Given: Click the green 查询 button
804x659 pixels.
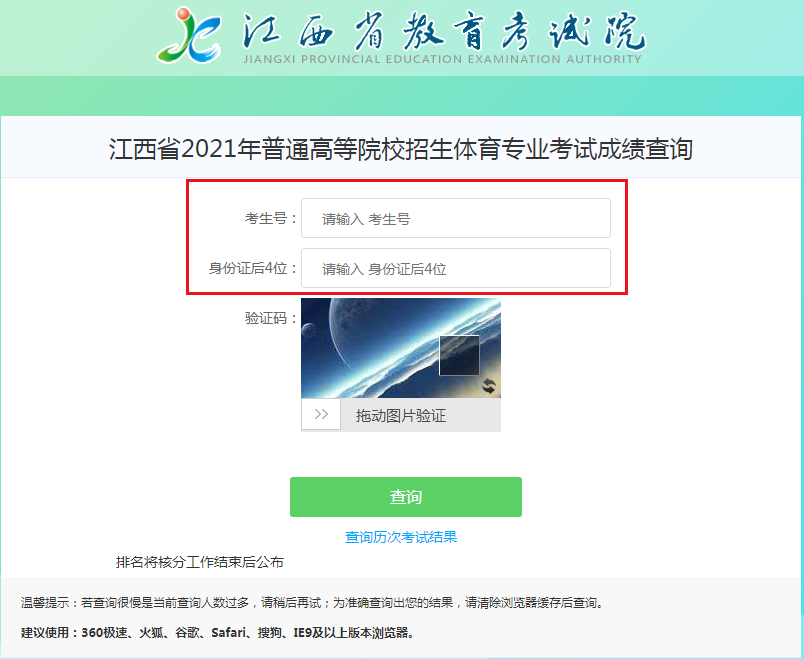Looking at the screenshot, I should pyautogui.click(x=406, y=496).
